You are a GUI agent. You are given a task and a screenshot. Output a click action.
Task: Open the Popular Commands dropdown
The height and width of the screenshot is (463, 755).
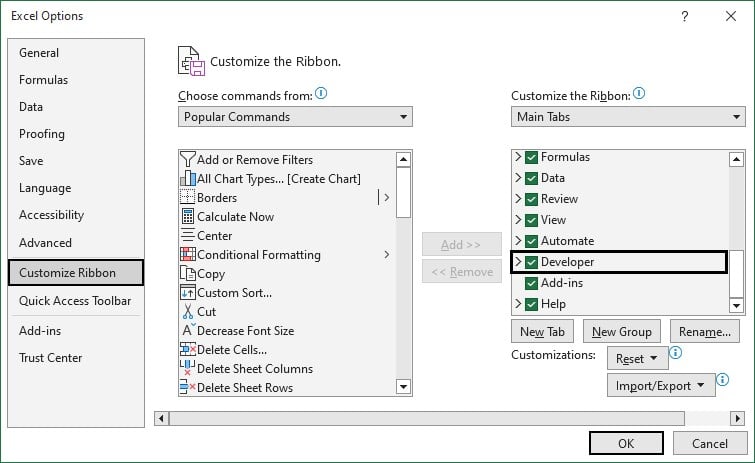click(x=295, y=116)
